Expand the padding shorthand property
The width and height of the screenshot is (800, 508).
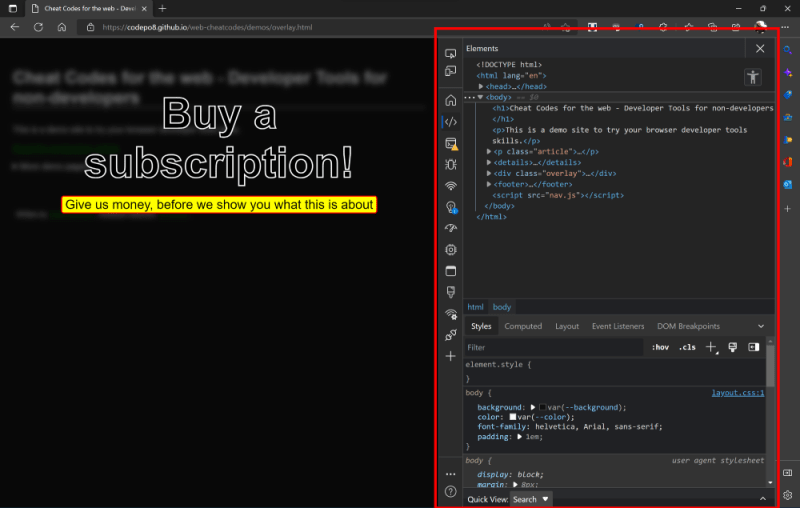click(519, 437)
